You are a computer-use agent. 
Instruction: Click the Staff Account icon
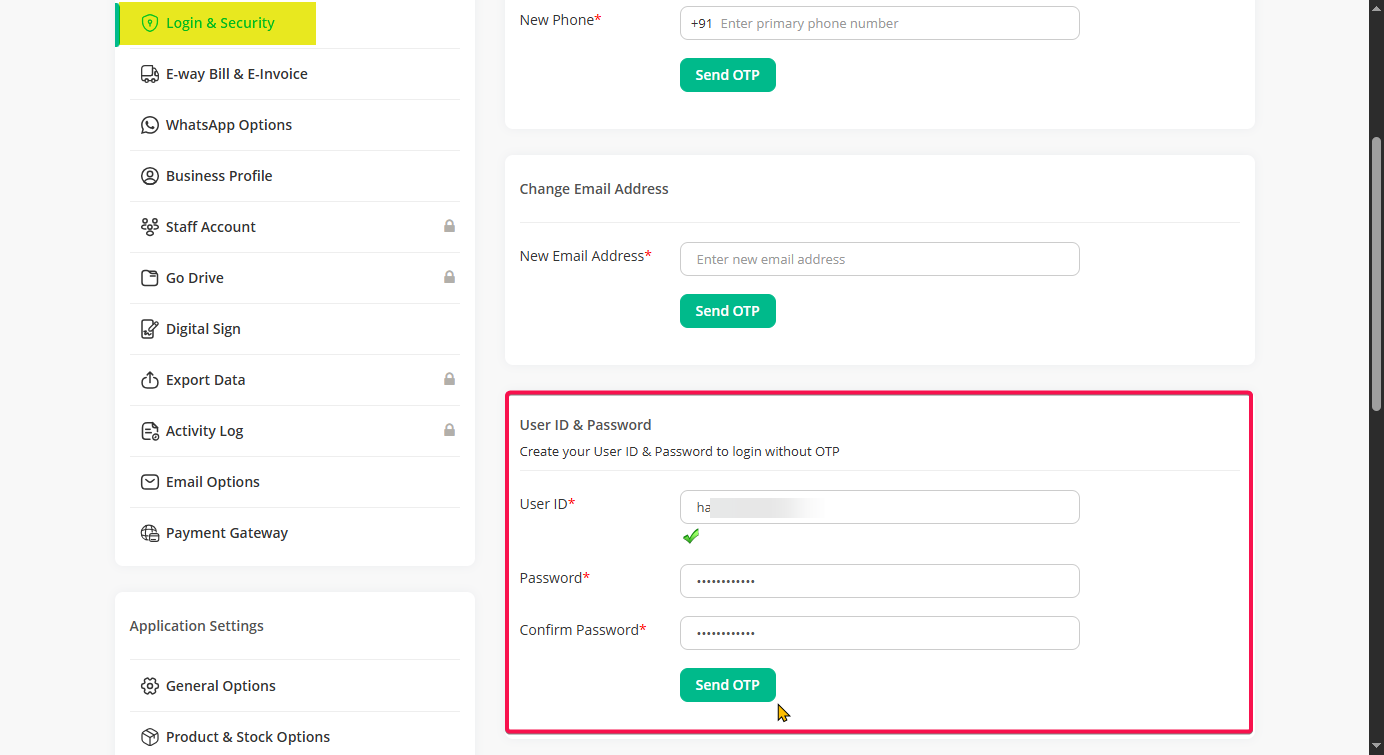click(150, 227)
